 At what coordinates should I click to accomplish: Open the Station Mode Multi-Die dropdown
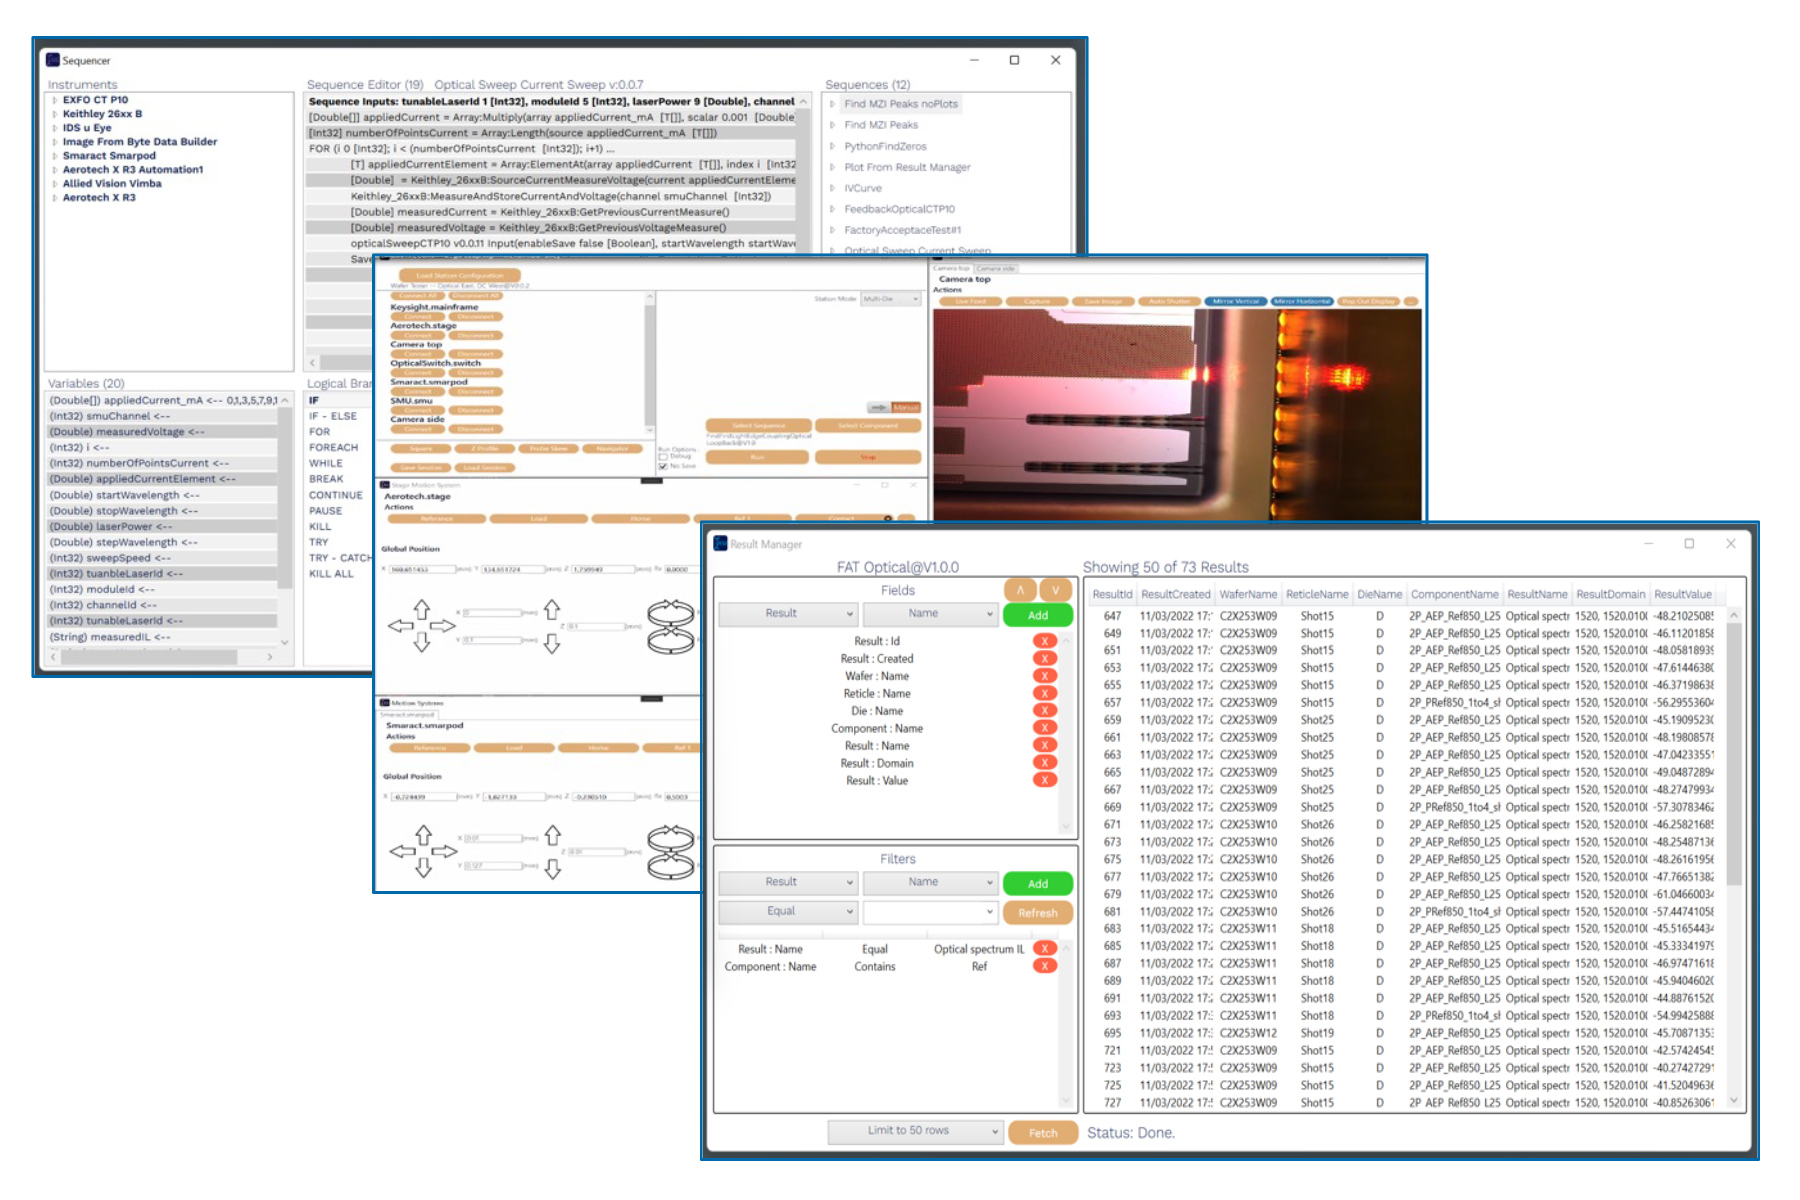click(x=890, y=299)
